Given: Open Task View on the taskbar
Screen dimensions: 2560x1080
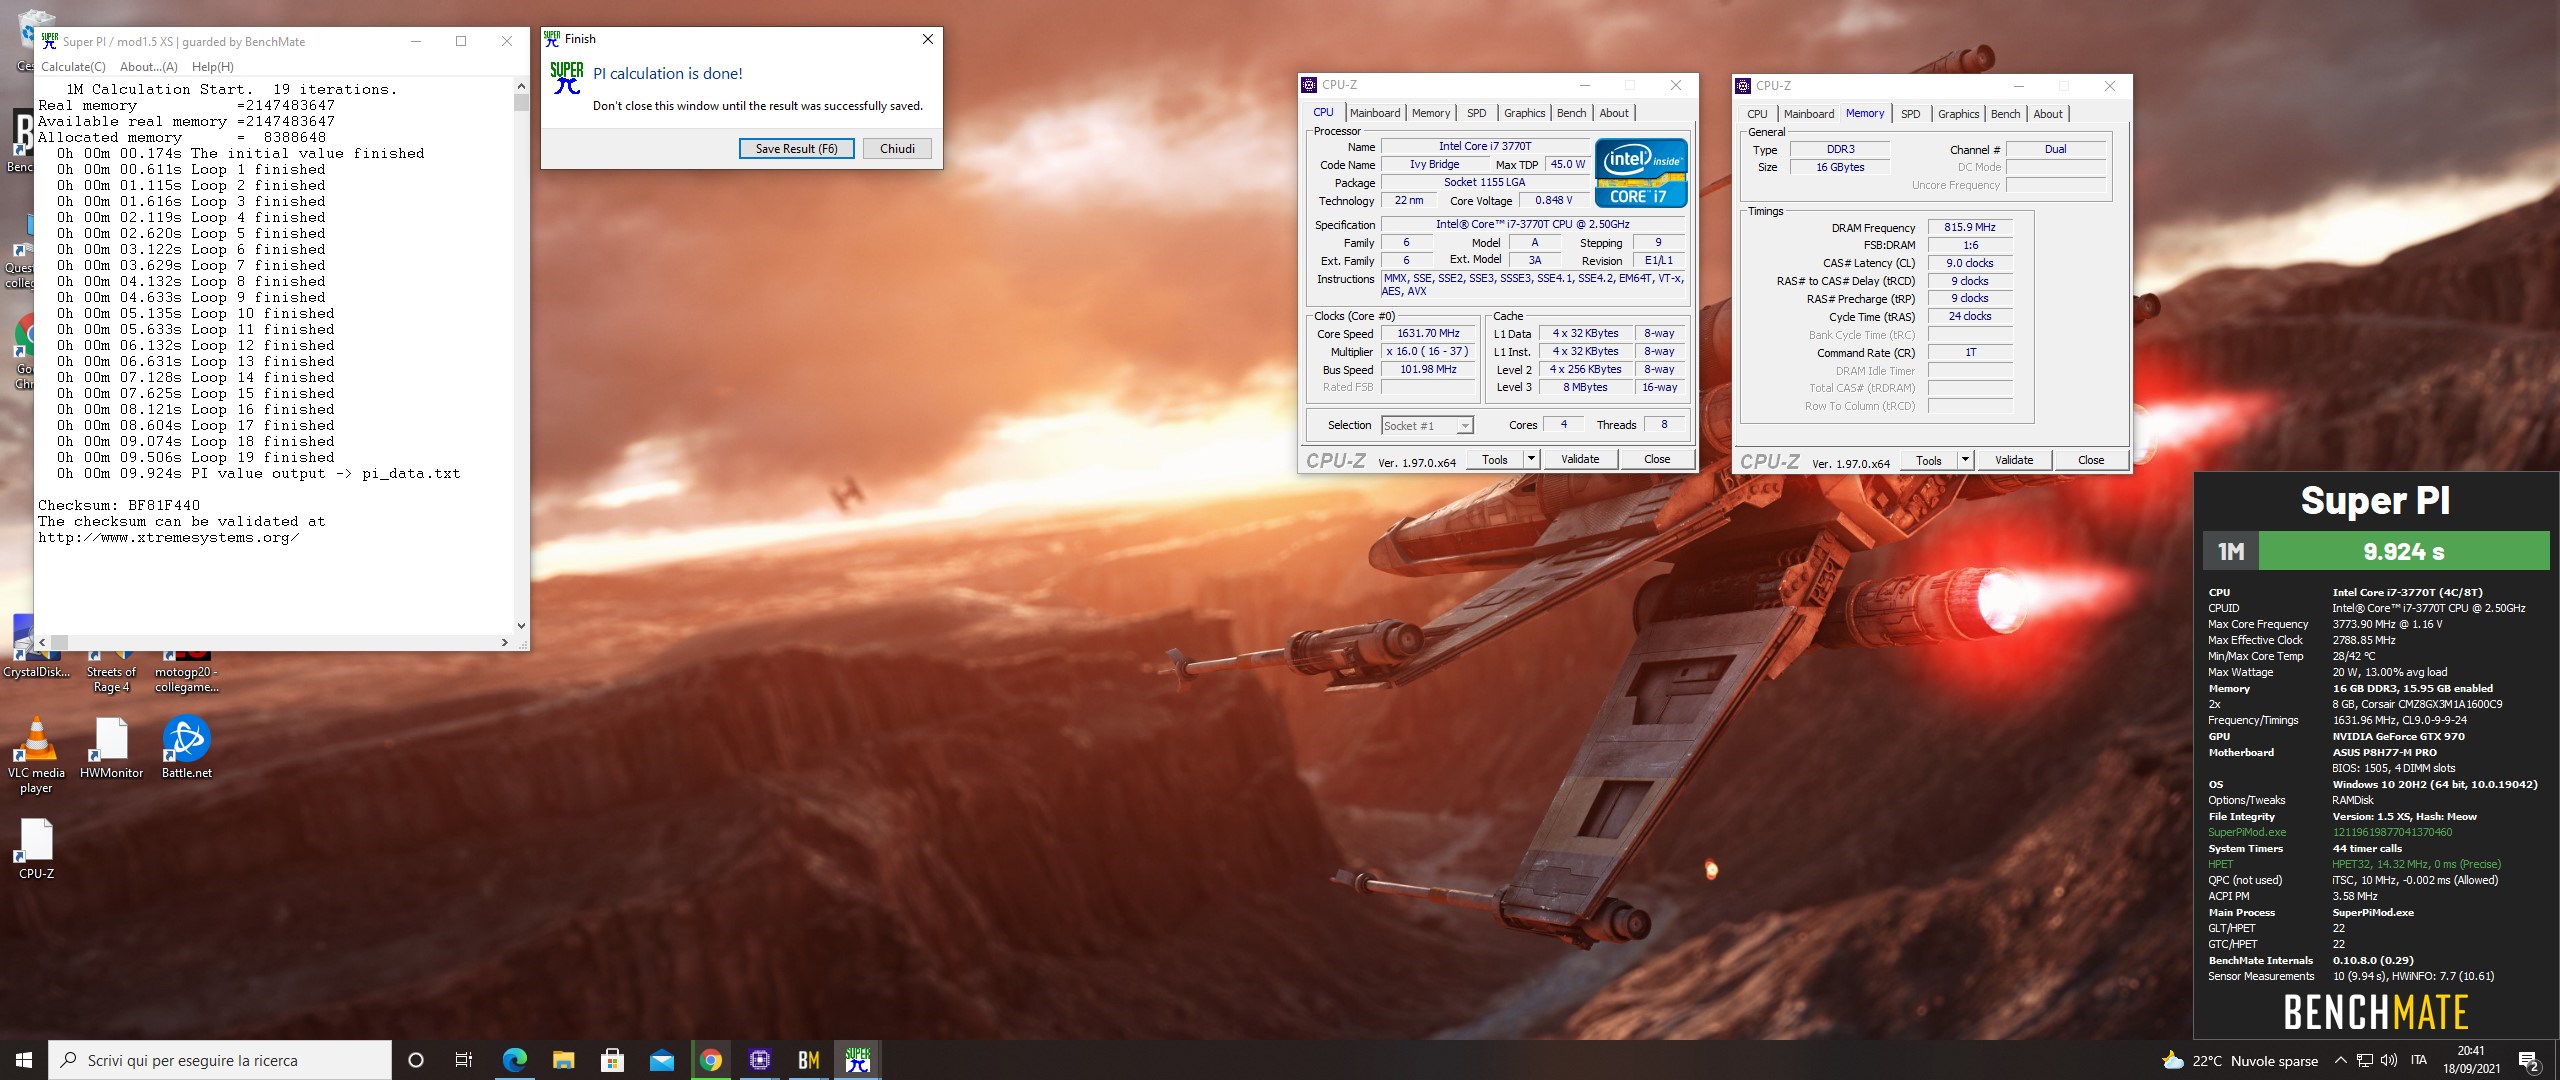Looking at the screenshot, I should point(464,1060).
